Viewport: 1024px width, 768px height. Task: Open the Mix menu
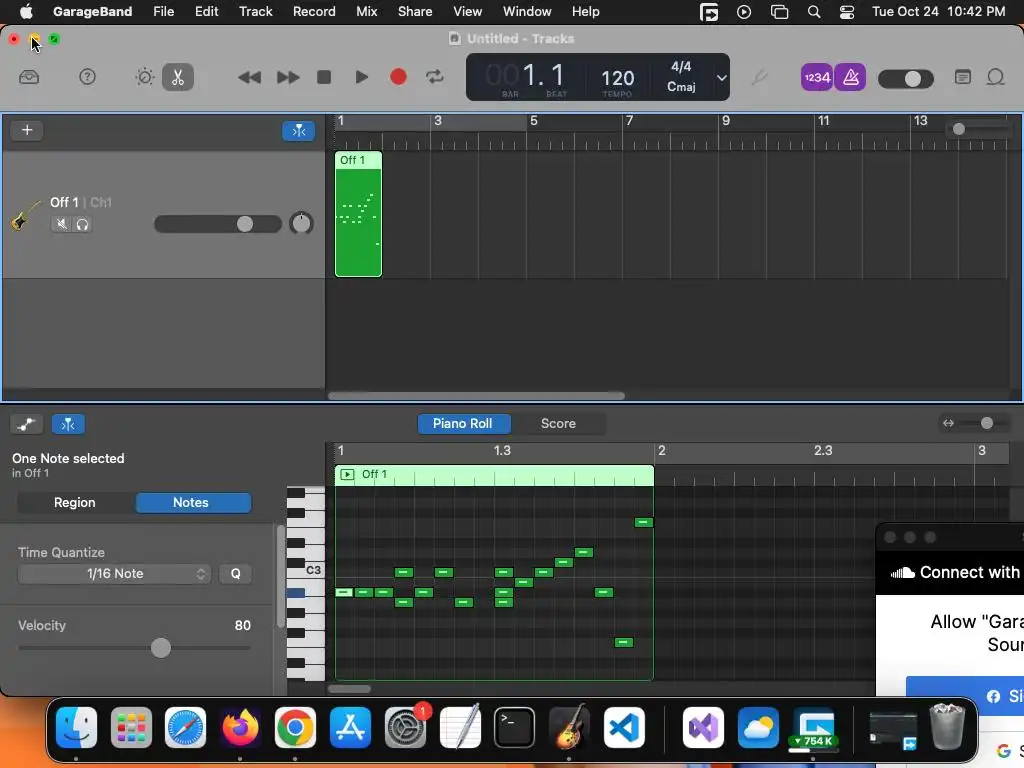point(366,11)
